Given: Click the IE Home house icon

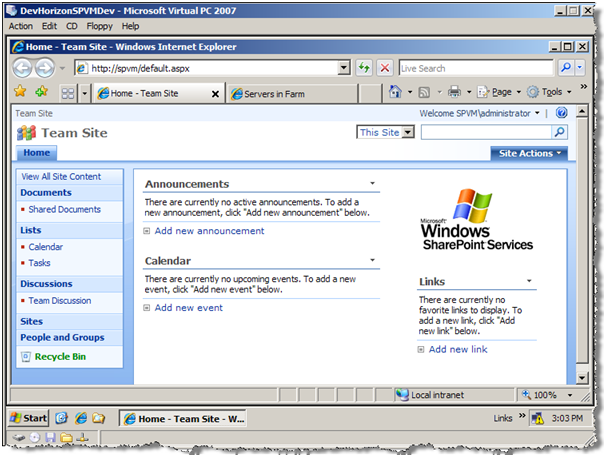Looking at the screenshot, I should click(x=395, y=92).
